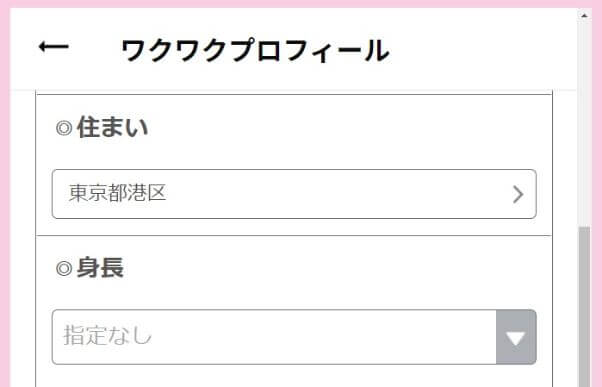
Task: Click the 住まい section heading
Action: [112, 127]
